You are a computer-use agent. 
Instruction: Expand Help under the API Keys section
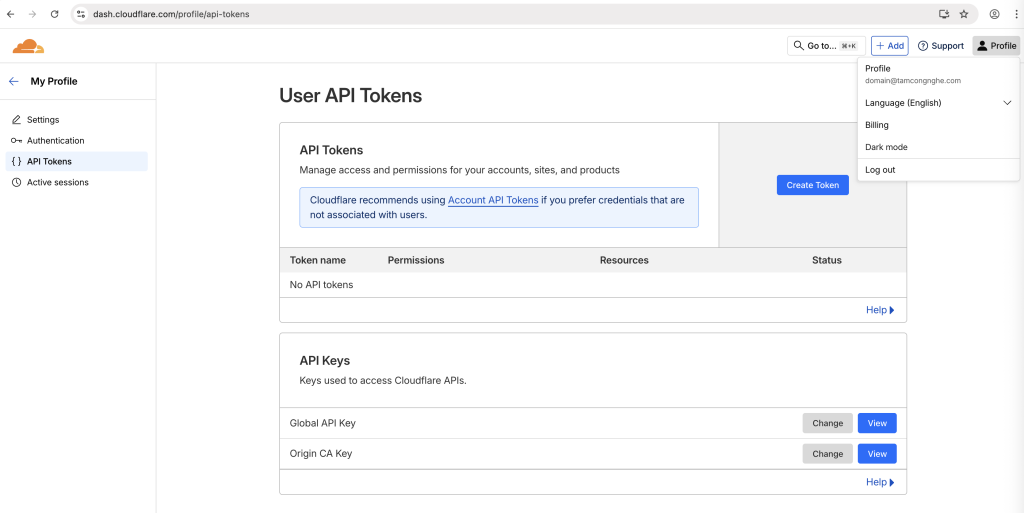tap(879, 482)
